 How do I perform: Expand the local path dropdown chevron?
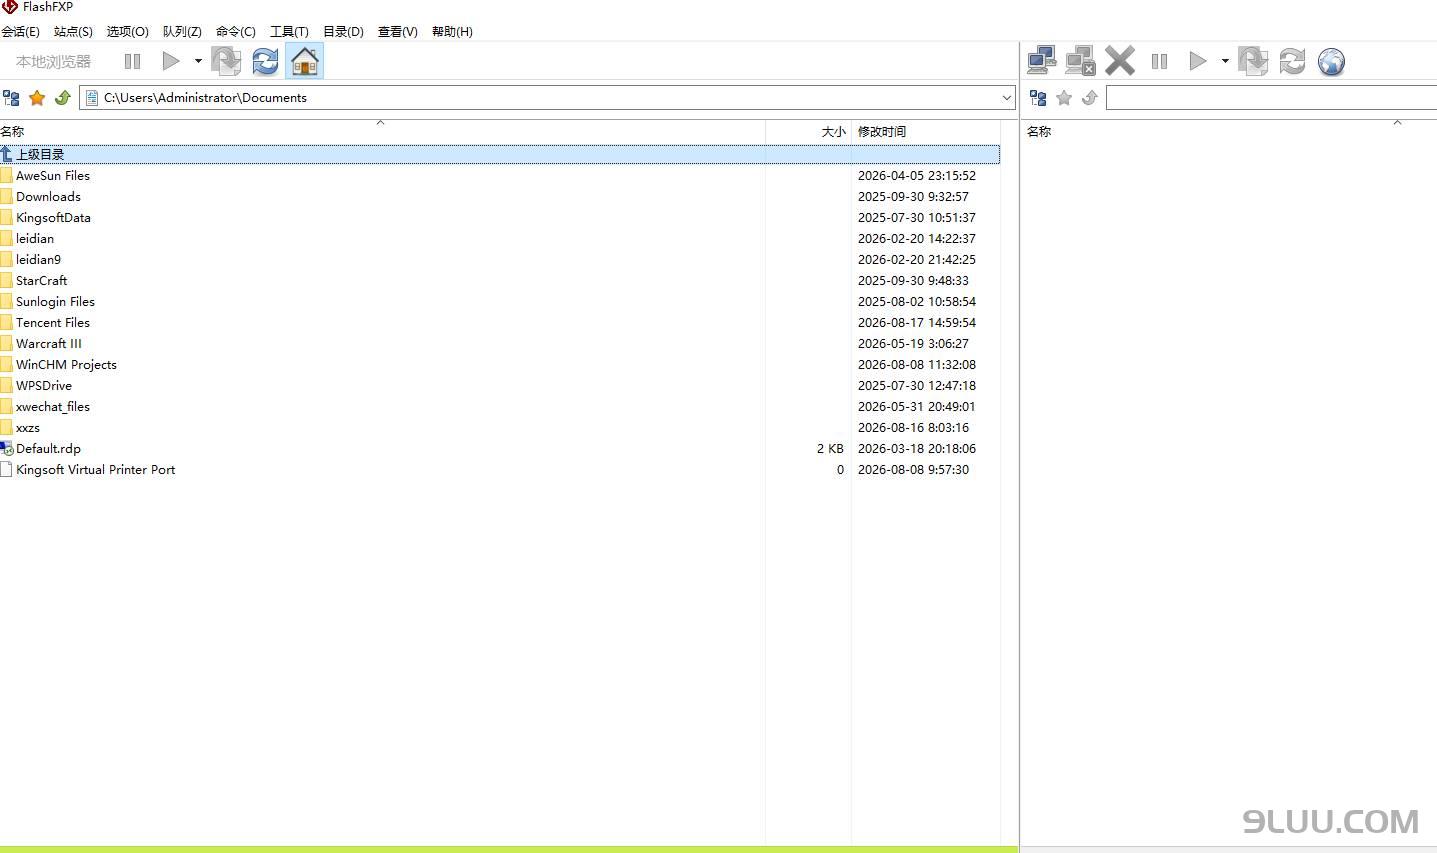click(x=1006, y=98)
